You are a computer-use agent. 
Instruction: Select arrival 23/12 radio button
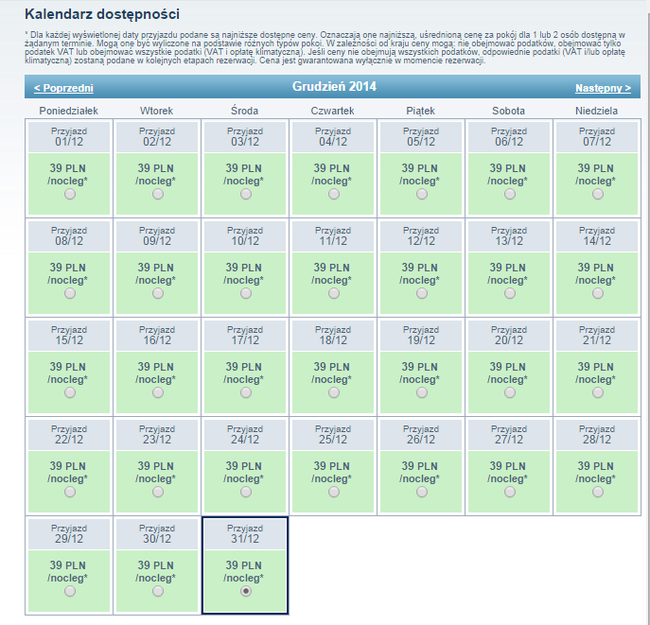pos(158,492)
